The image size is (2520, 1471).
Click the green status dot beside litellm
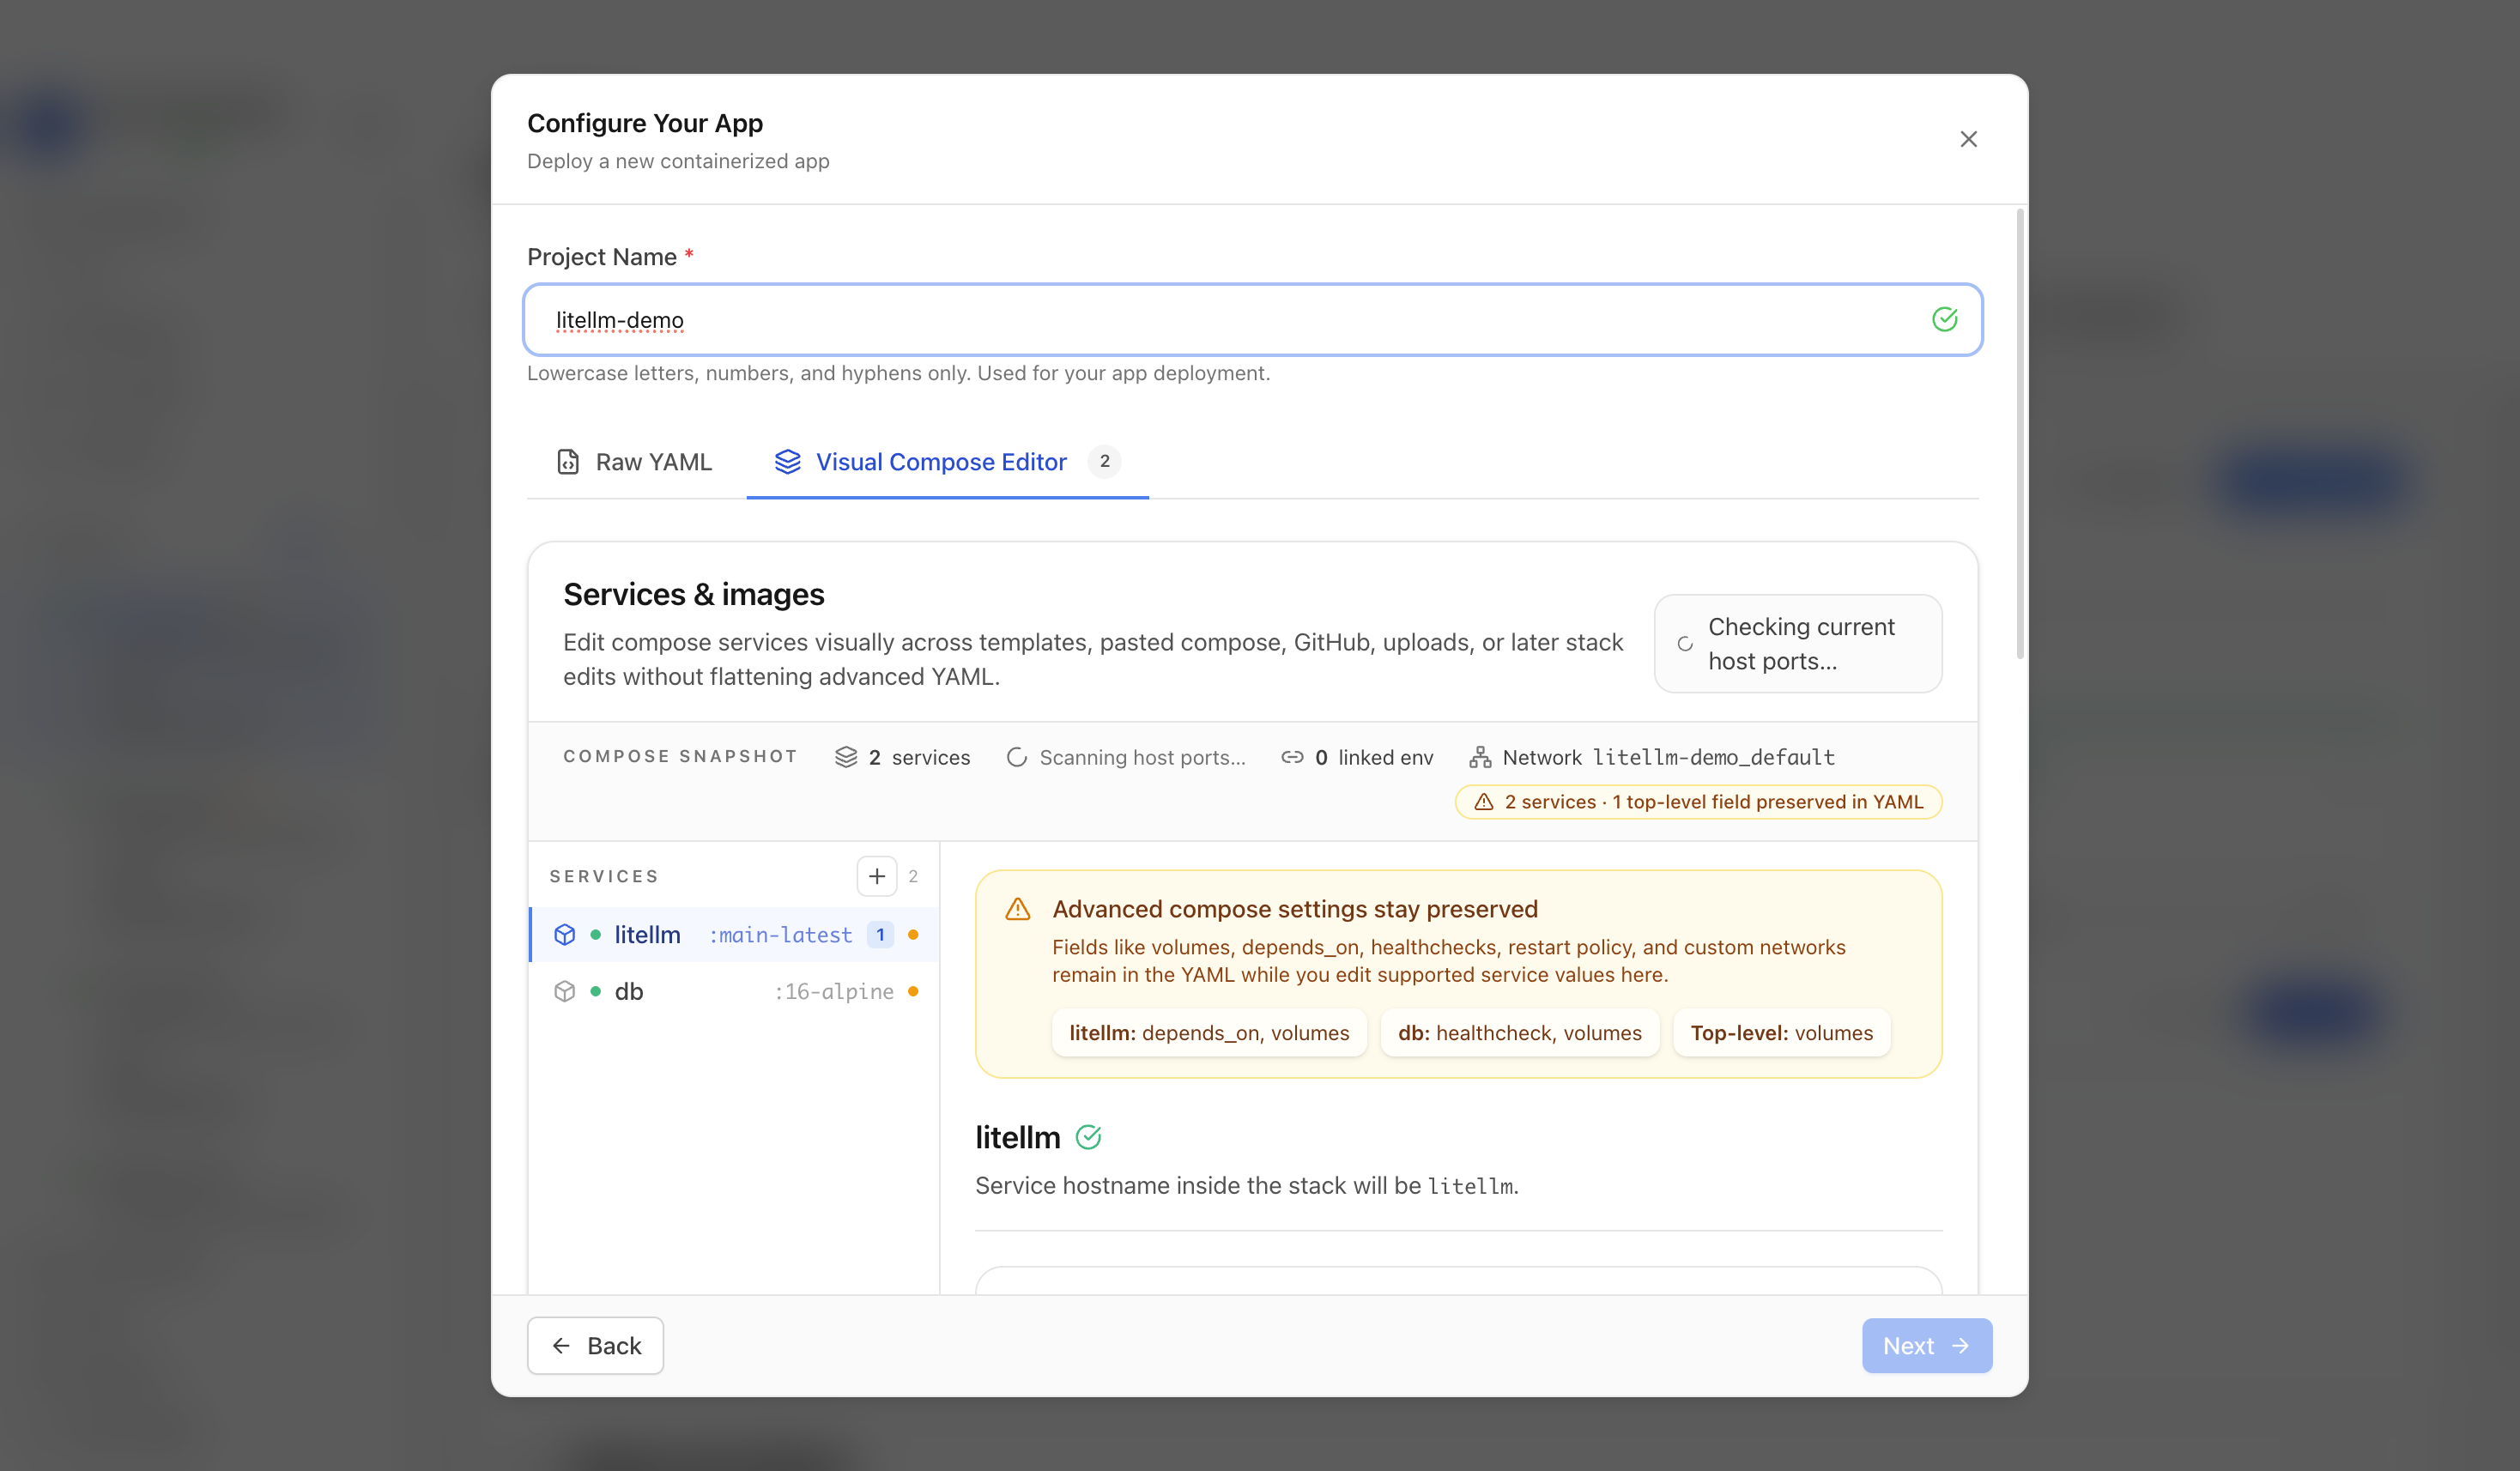coord(596,934)
